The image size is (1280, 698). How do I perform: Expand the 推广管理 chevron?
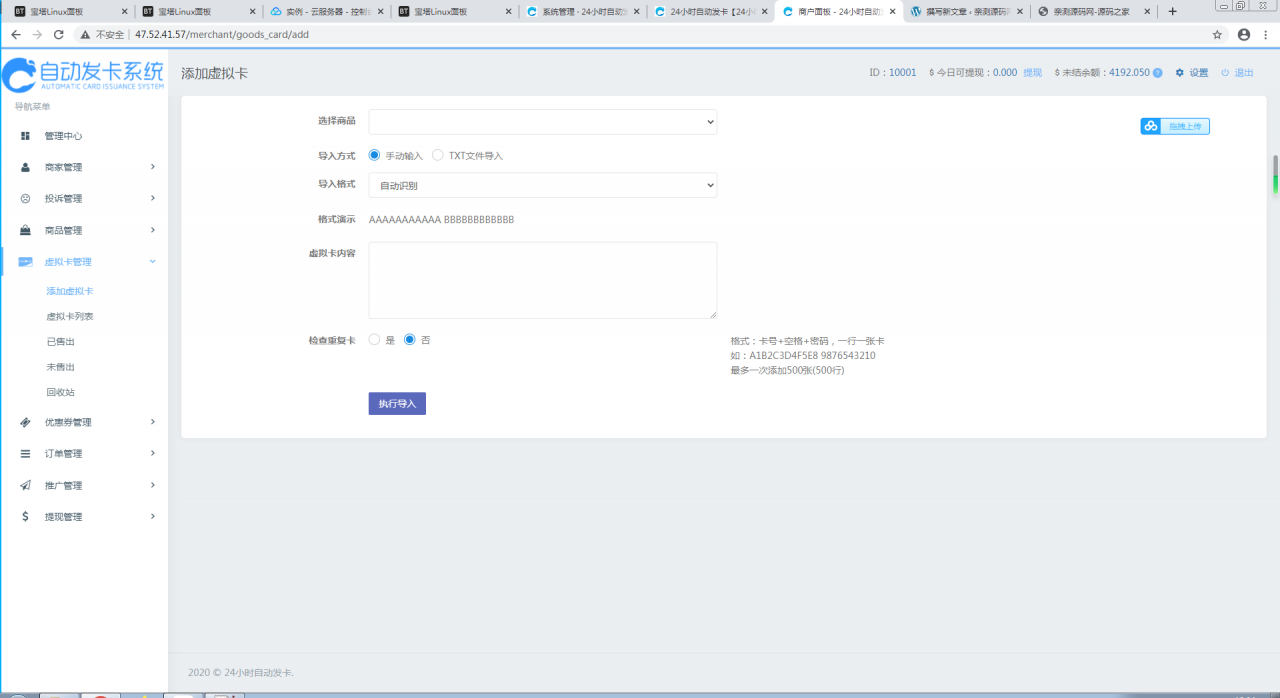pos(152,485)
